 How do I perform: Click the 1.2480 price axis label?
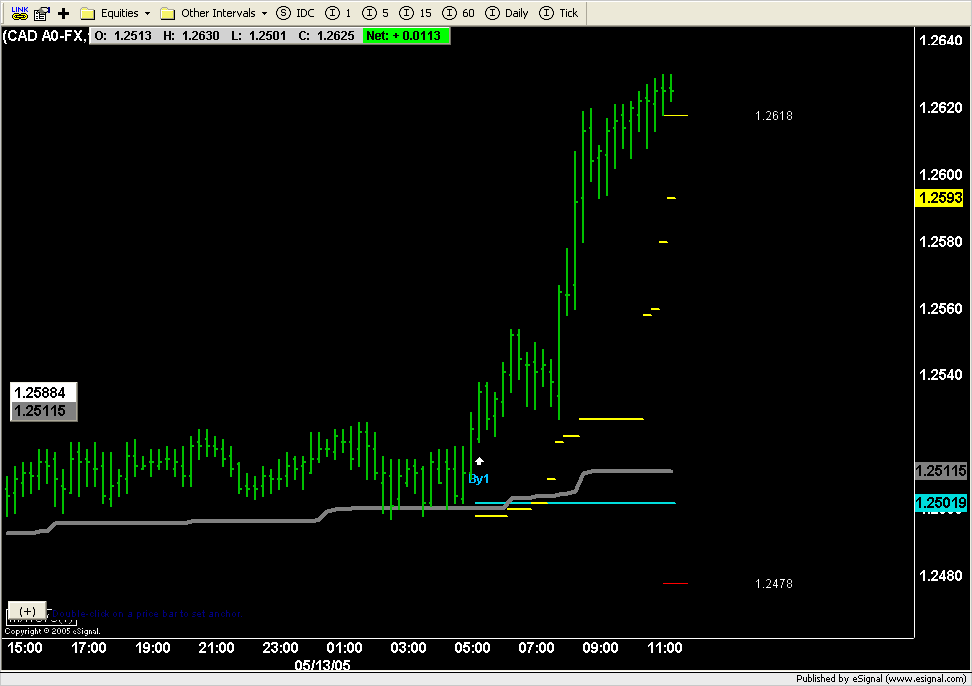[x=940, y=576]
